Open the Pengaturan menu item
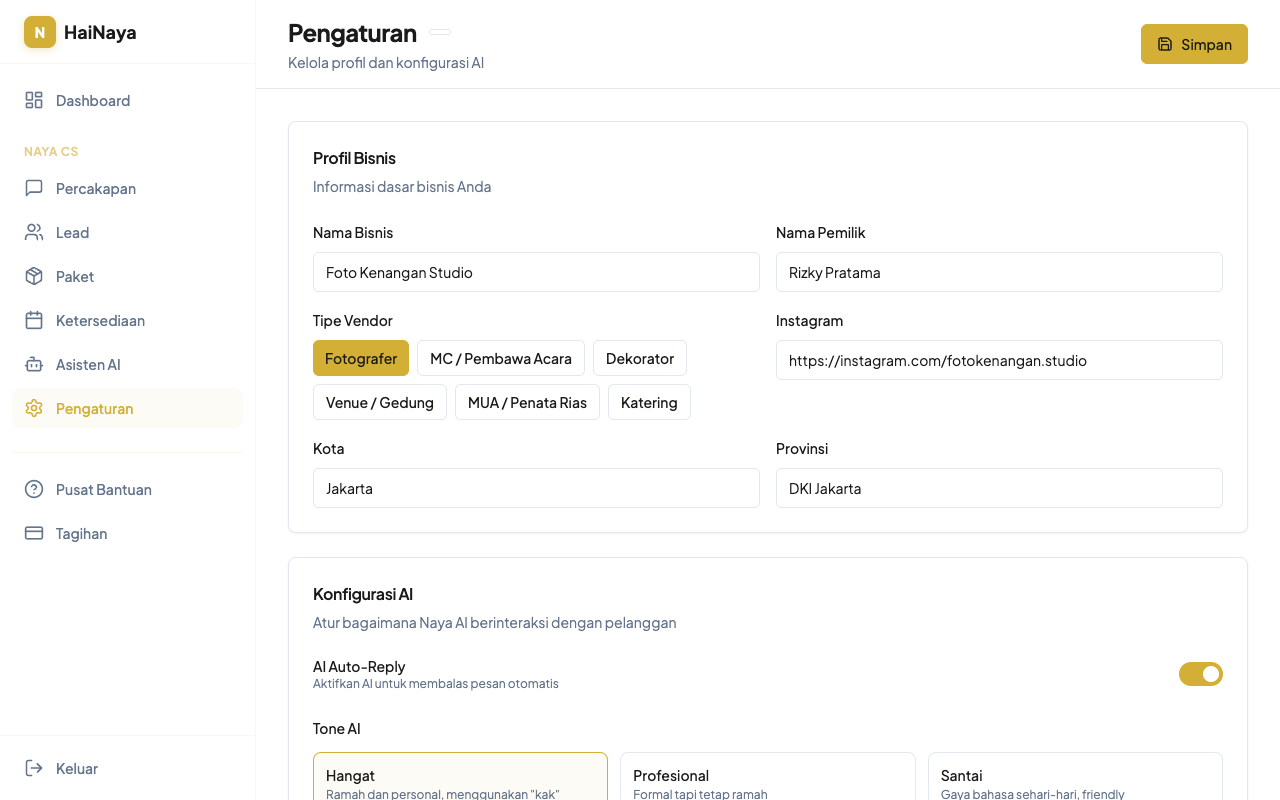The image size is (1280, 800). click(94, 408)
